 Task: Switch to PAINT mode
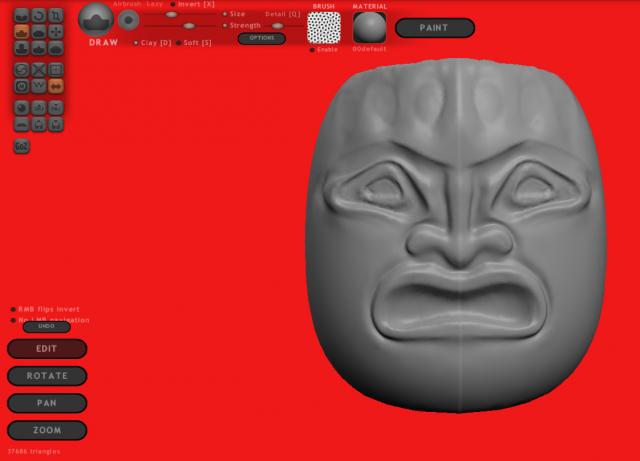click(434, 28)
